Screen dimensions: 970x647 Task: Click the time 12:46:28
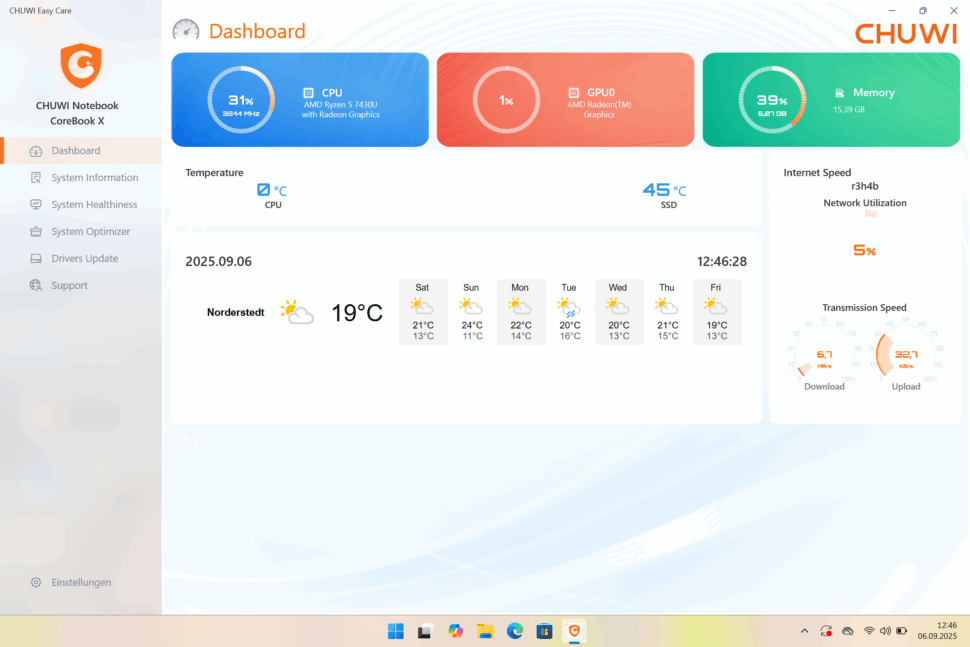coord(722,262)
